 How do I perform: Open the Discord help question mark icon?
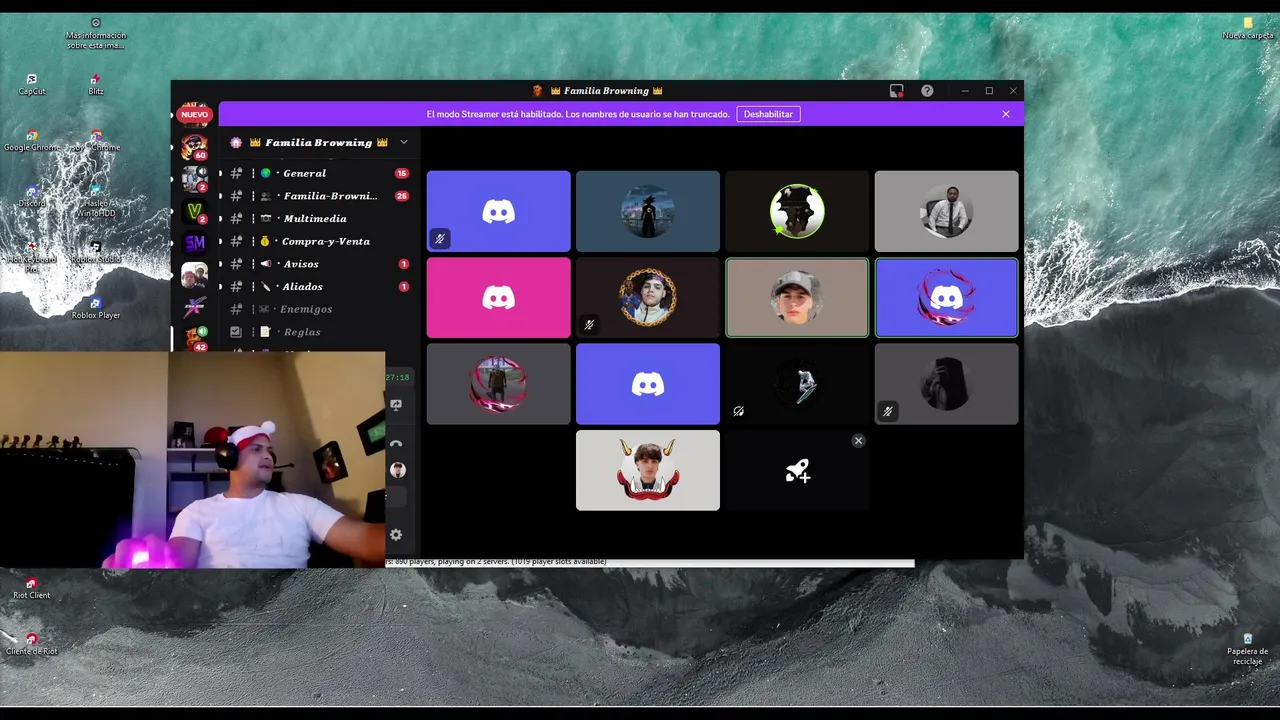pos(927,91)
